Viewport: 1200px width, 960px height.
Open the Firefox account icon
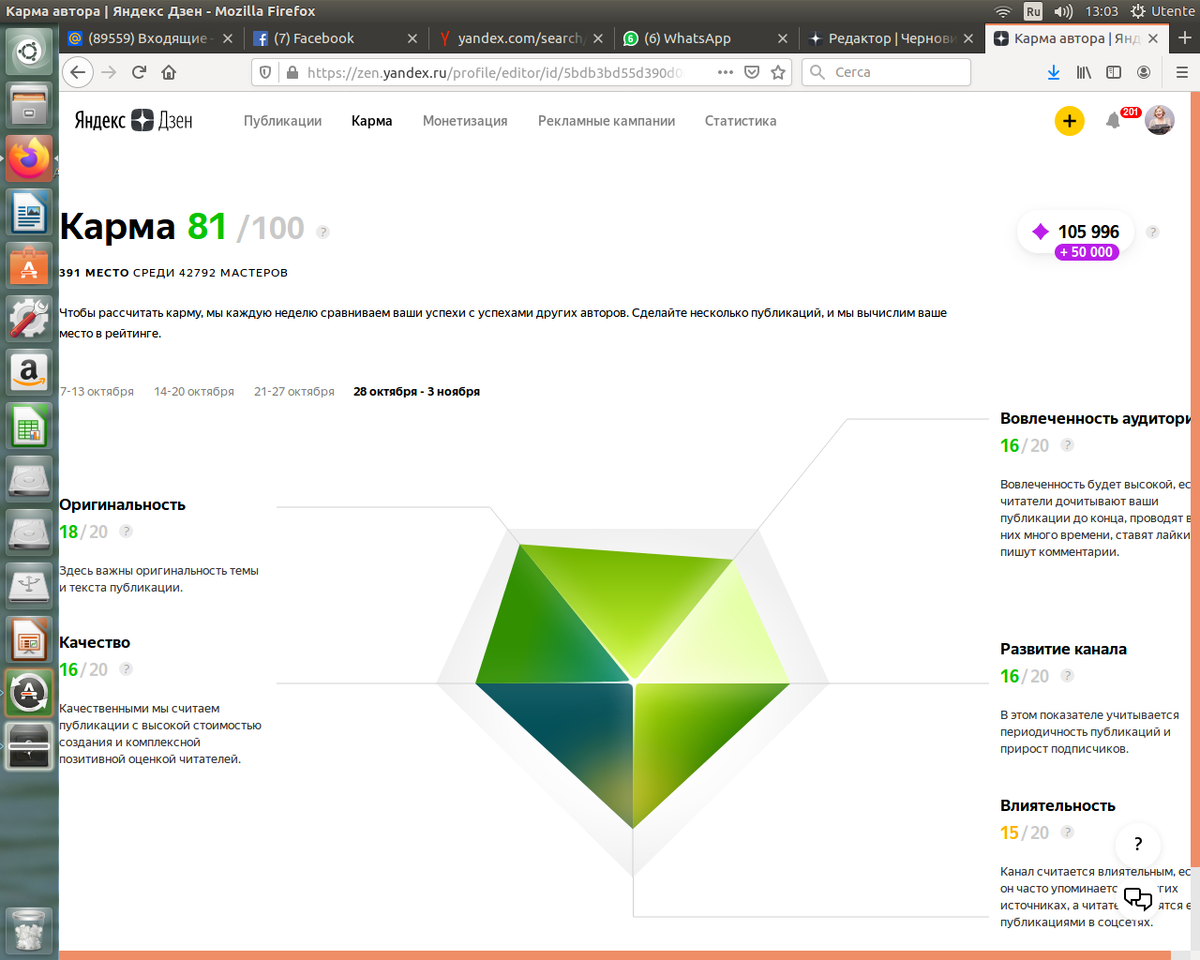1143,73
